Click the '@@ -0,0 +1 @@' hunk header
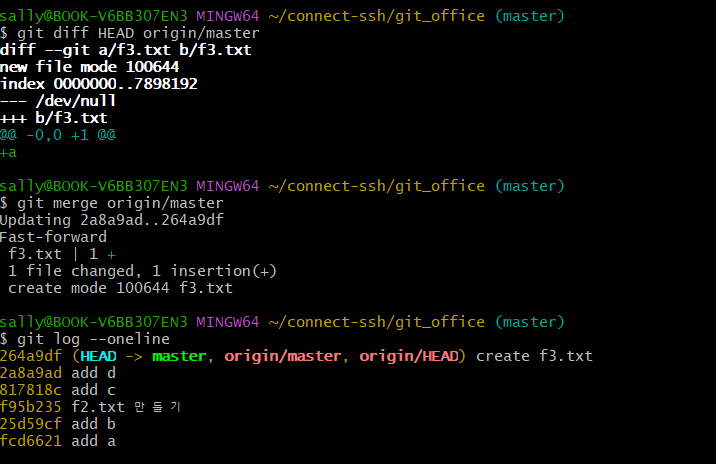 [x=58, y=135]
